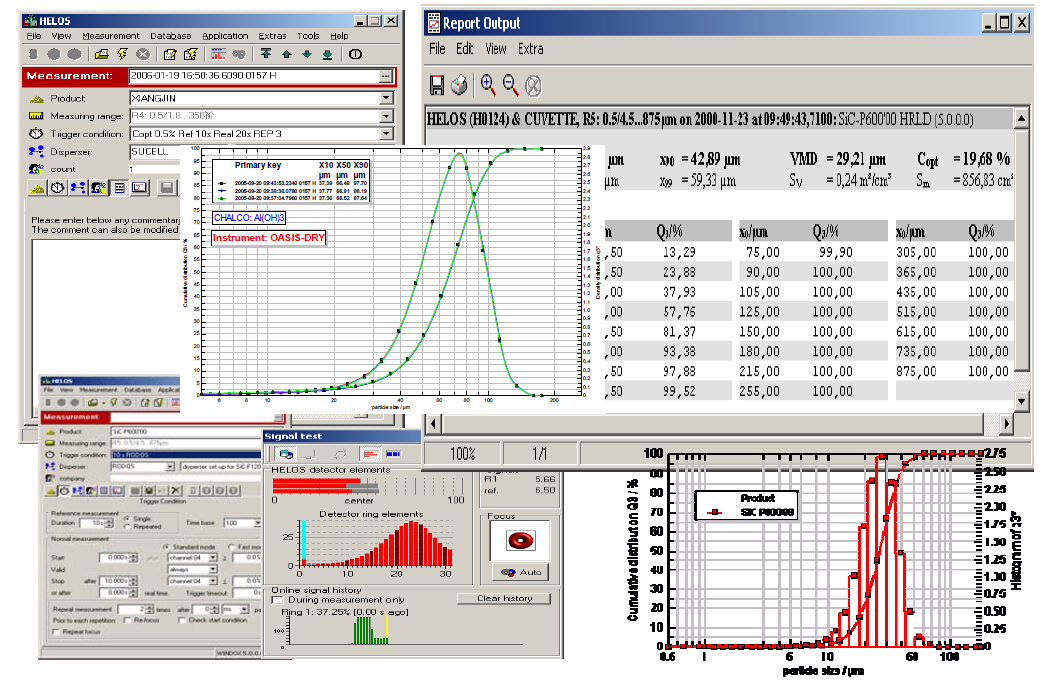Select the Standard mode radio button
Screen dimensions: 1050x692
pos(166,547)
